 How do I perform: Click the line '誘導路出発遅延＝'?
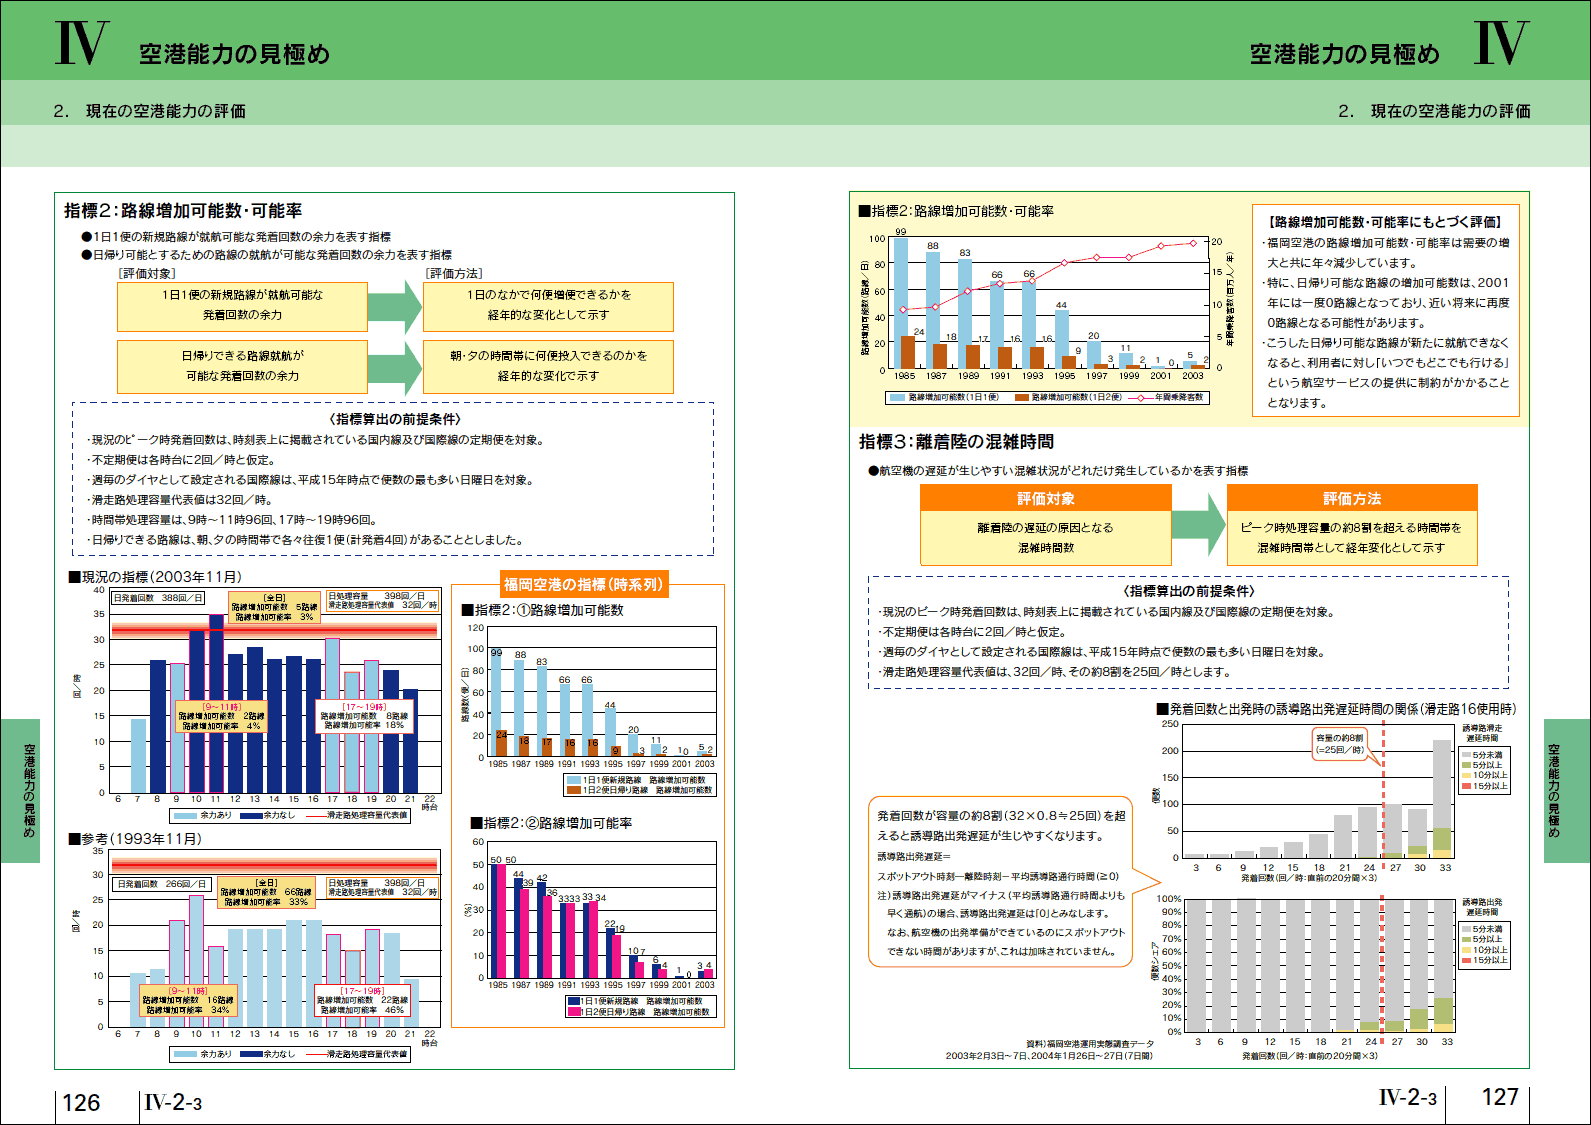[914, 857]
